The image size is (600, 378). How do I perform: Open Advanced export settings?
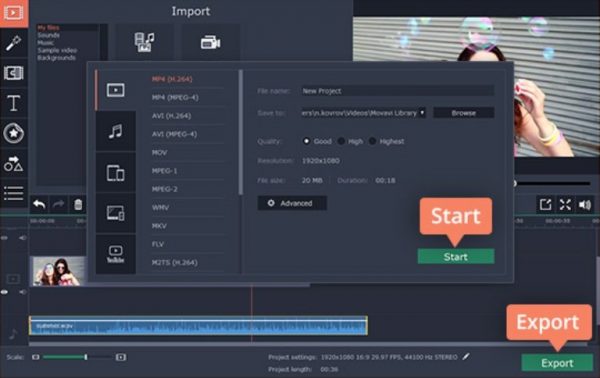(292, 203)
